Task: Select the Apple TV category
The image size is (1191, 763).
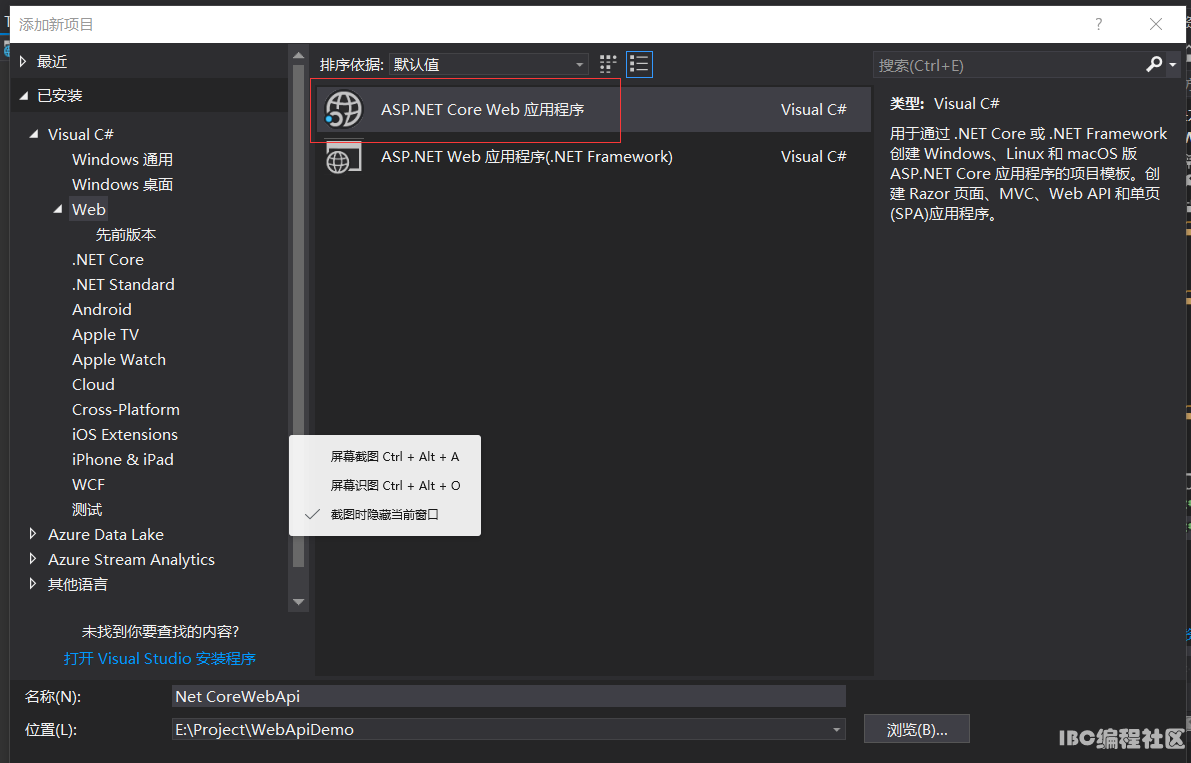Action: point(106,335)
